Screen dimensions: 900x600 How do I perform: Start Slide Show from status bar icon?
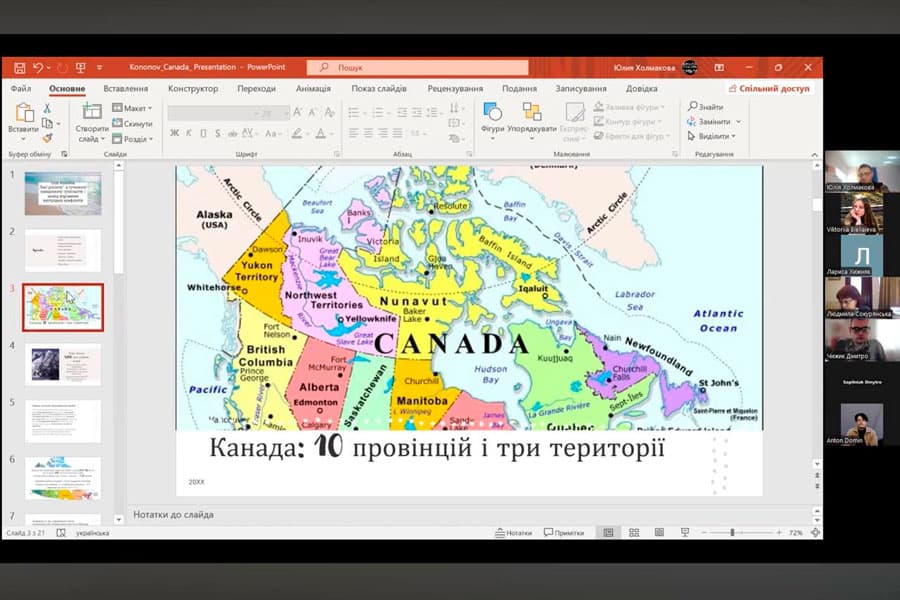[x=685, y=533]
